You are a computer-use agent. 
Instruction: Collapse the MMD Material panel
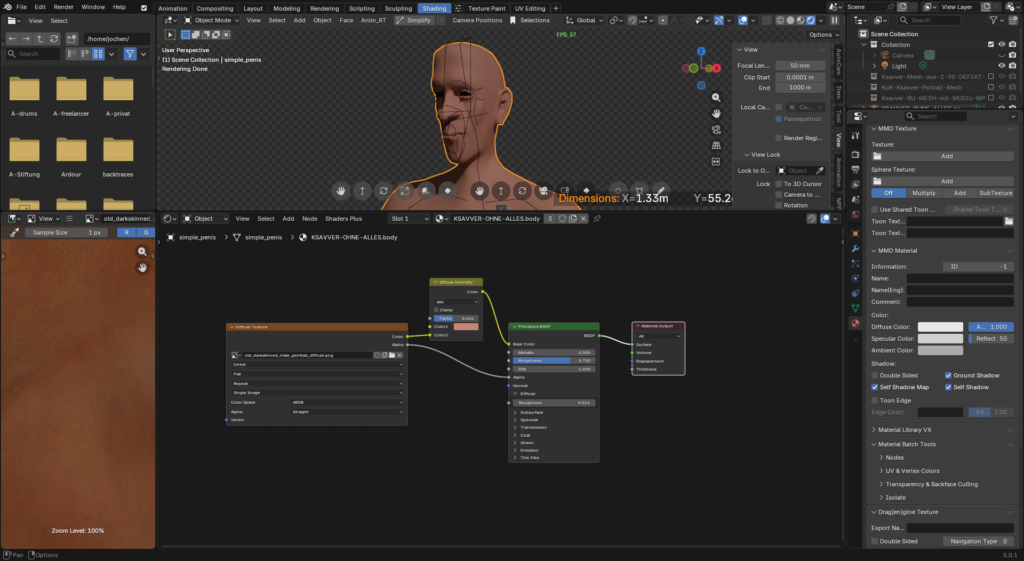[874, 251]
